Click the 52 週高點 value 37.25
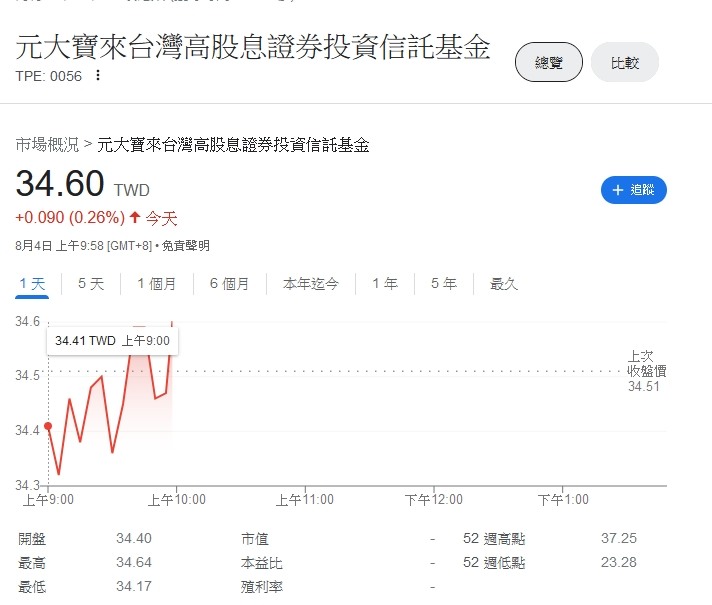The width and height of the screenshot is (712, 605). pos(619,539)
